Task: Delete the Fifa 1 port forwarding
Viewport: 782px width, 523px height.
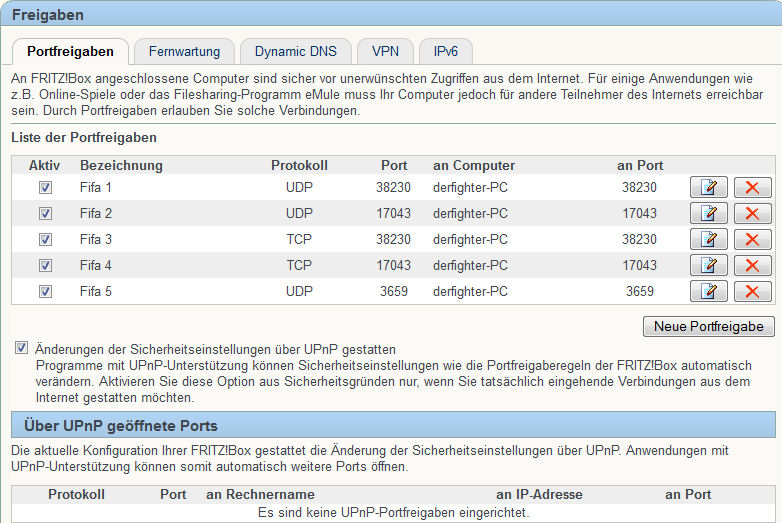Action: coord(752,187)
